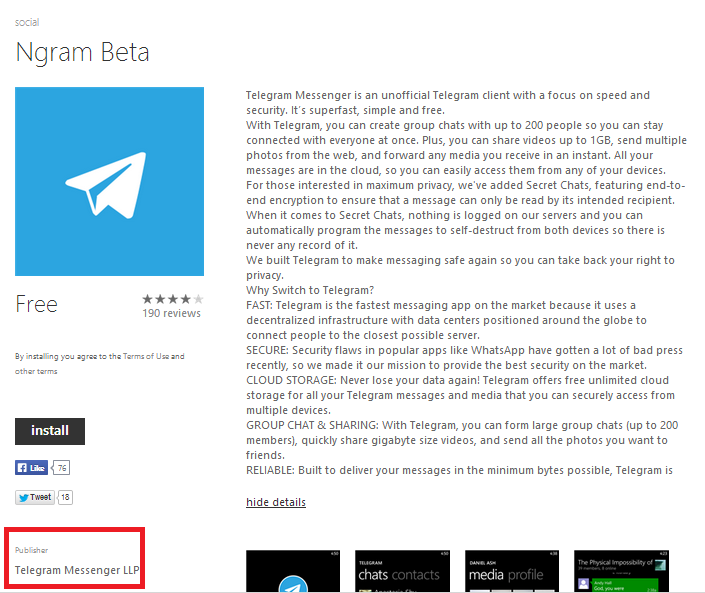The height and width of the screenshot is (593, 705).
Task: Open the media profile screenshot thumbnail
Action: click(x=512, y=571)
